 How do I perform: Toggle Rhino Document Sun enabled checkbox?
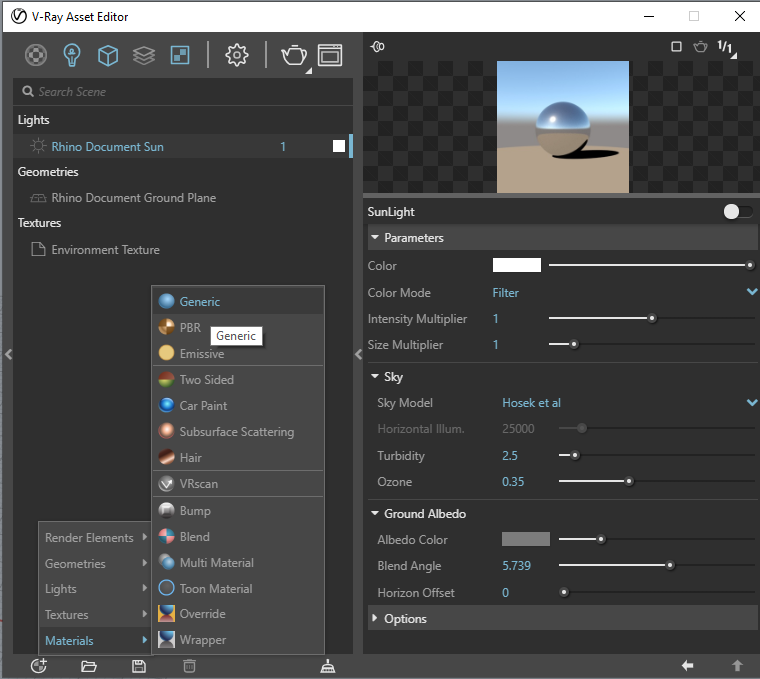pos(339,146)
